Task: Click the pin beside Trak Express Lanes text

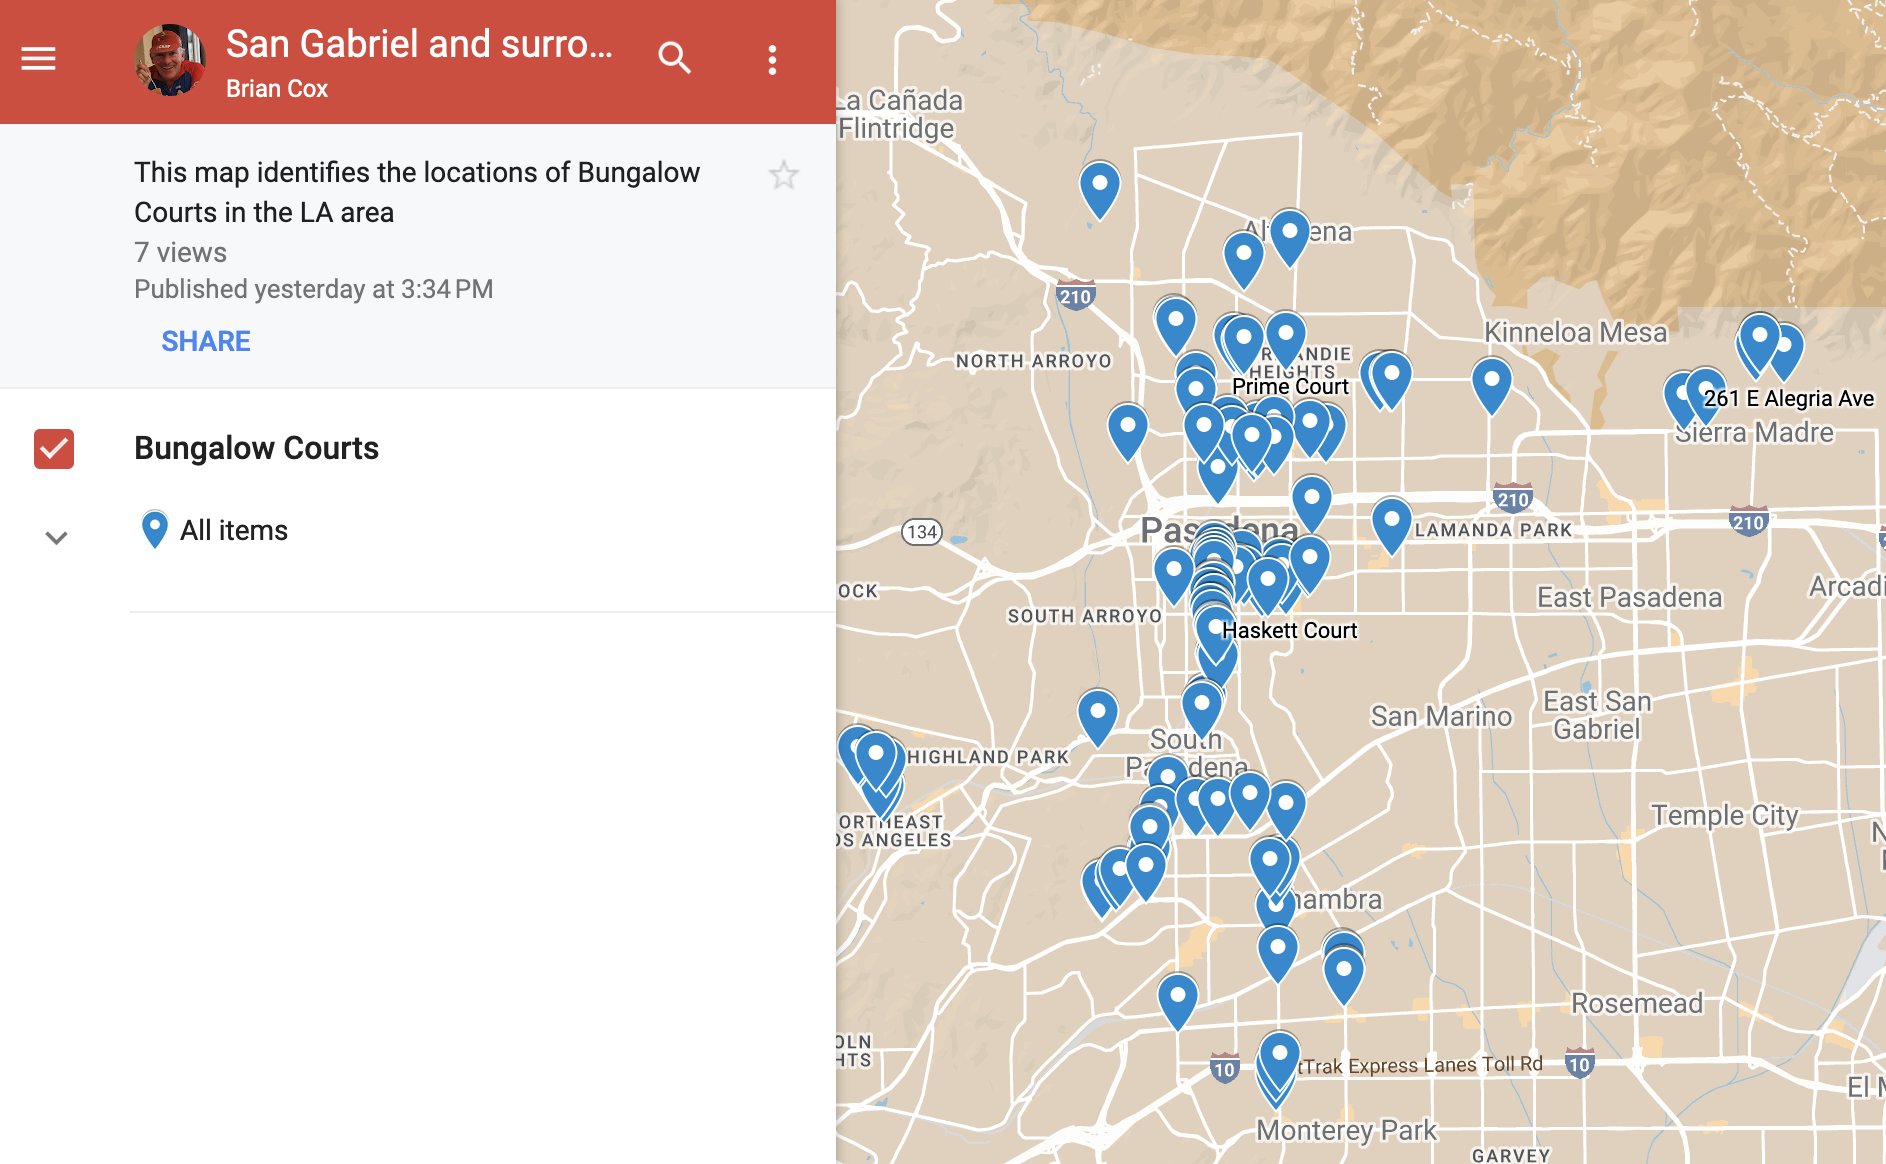Action: [1279, 1060]
